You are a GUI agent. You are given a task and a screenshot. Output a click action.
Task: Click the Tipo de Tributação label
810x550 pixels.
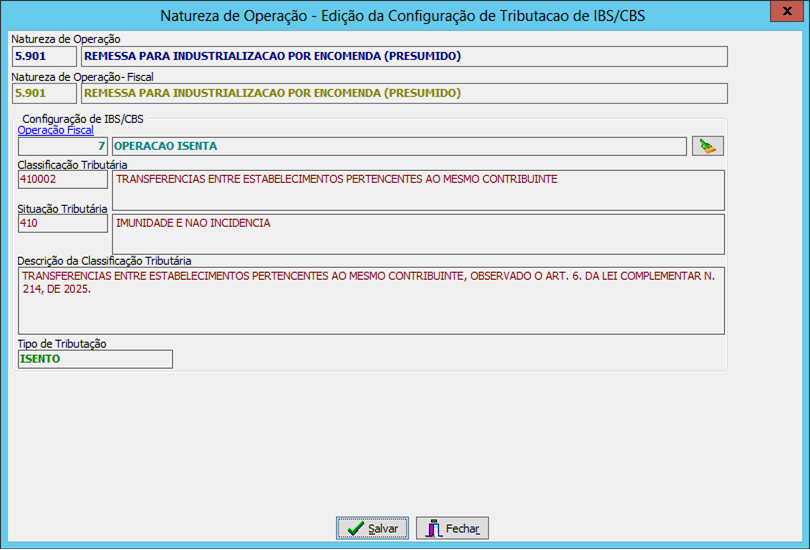(62, 343)
